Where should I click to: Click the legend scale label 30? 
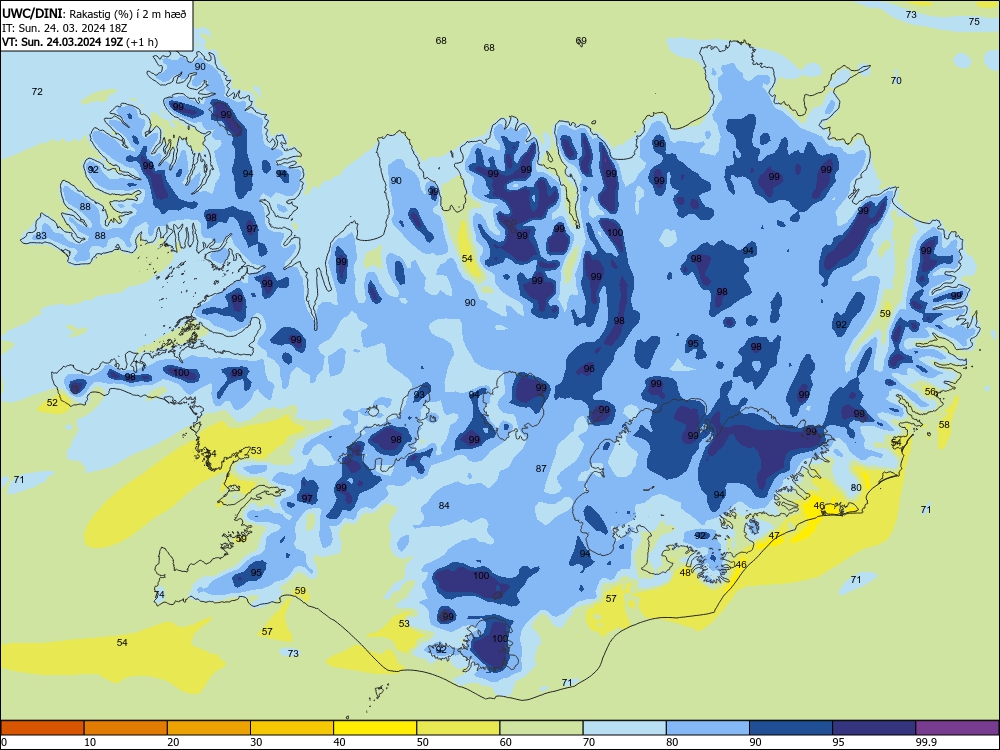256,742
